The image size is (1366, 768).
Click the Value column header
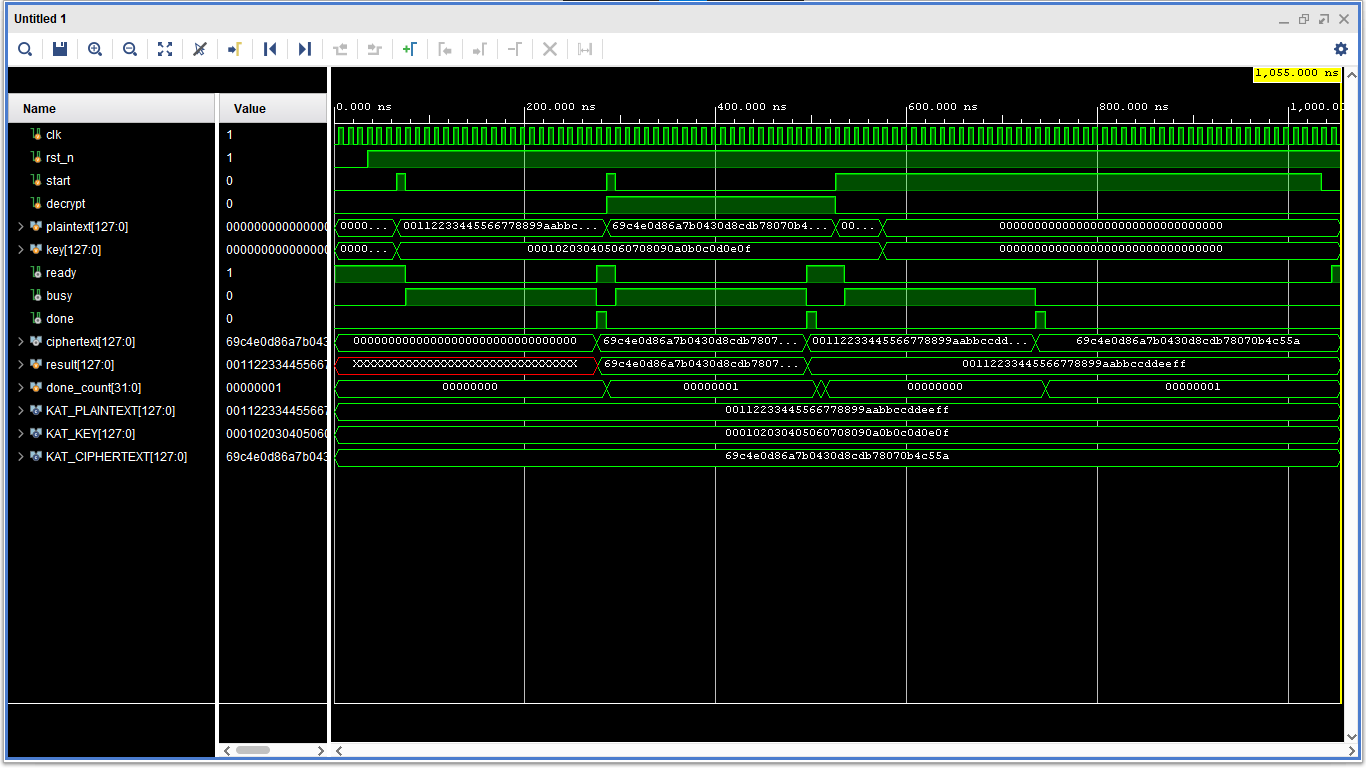[273, 108]
